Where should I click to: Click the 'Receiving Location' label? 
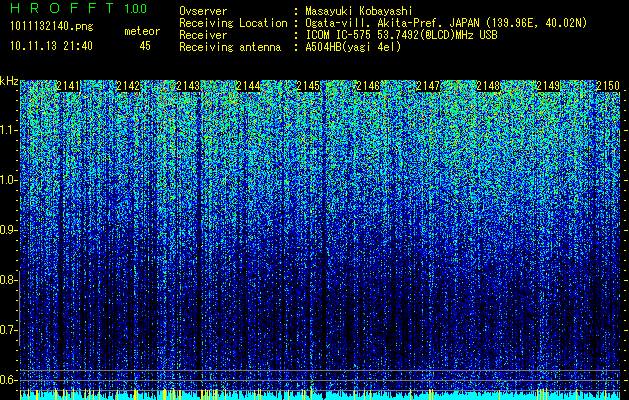233,23
